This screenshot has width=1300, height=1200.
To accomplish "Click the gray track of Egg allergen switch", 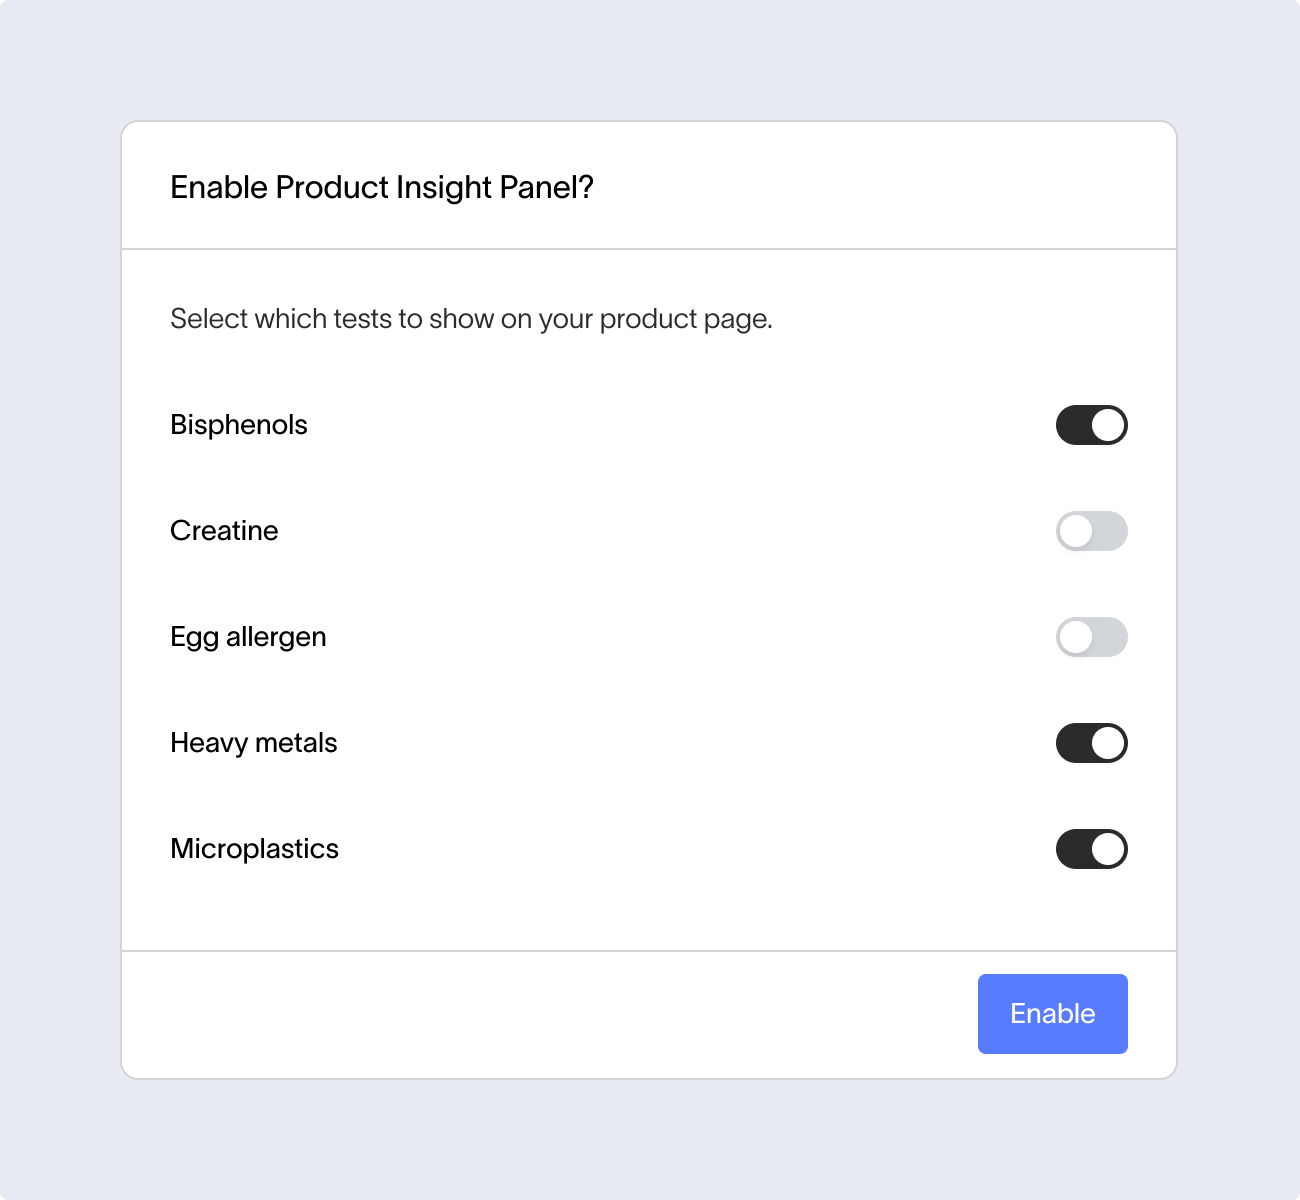I will pos(1110,637).
